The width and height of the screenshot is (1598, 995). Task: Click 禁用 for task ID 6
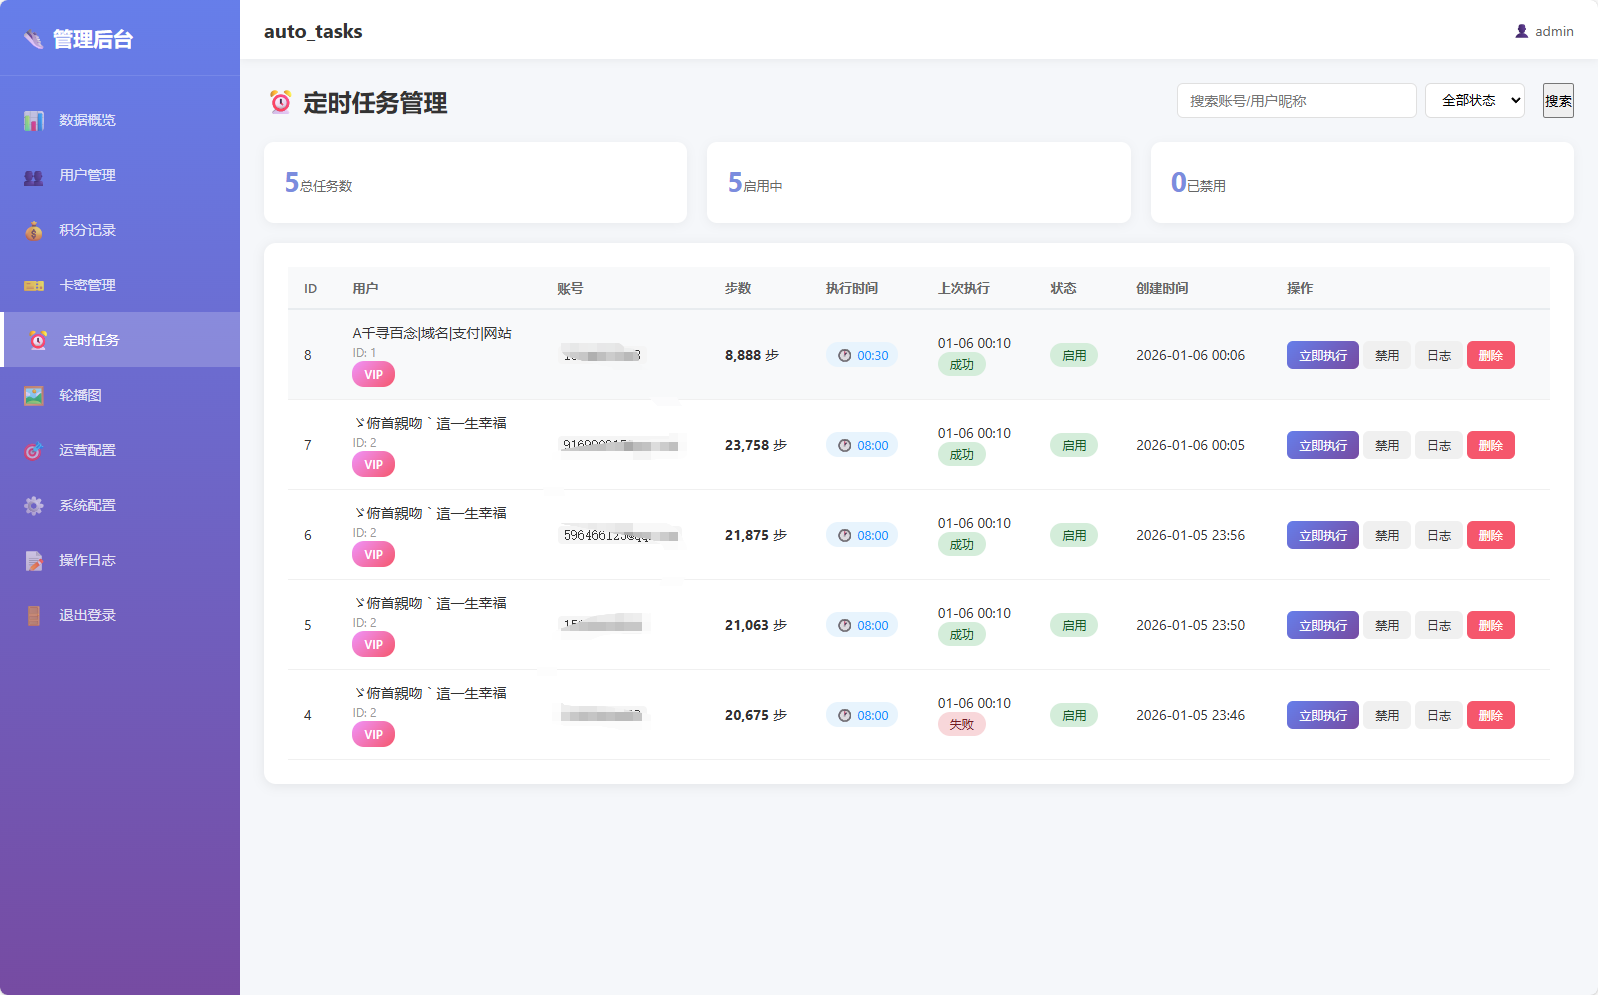coord(1387,535)
